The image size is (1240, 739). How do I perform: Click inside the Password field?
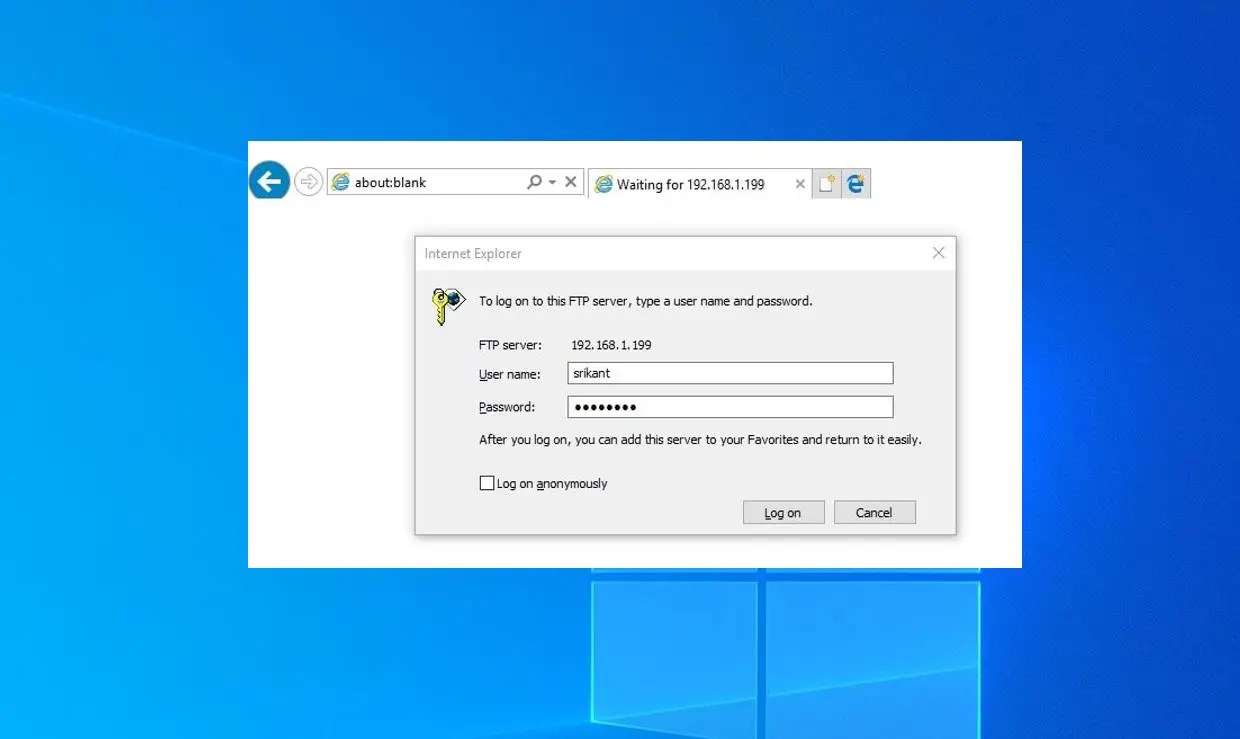730,406
